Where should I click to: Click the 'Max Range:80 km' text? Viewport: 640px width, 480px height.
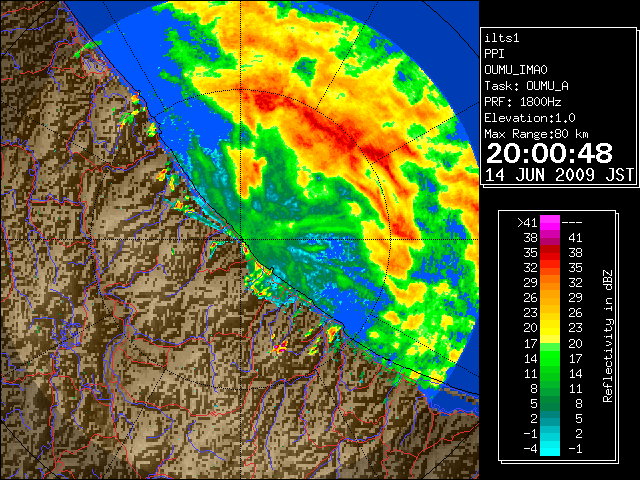(536, 134)
